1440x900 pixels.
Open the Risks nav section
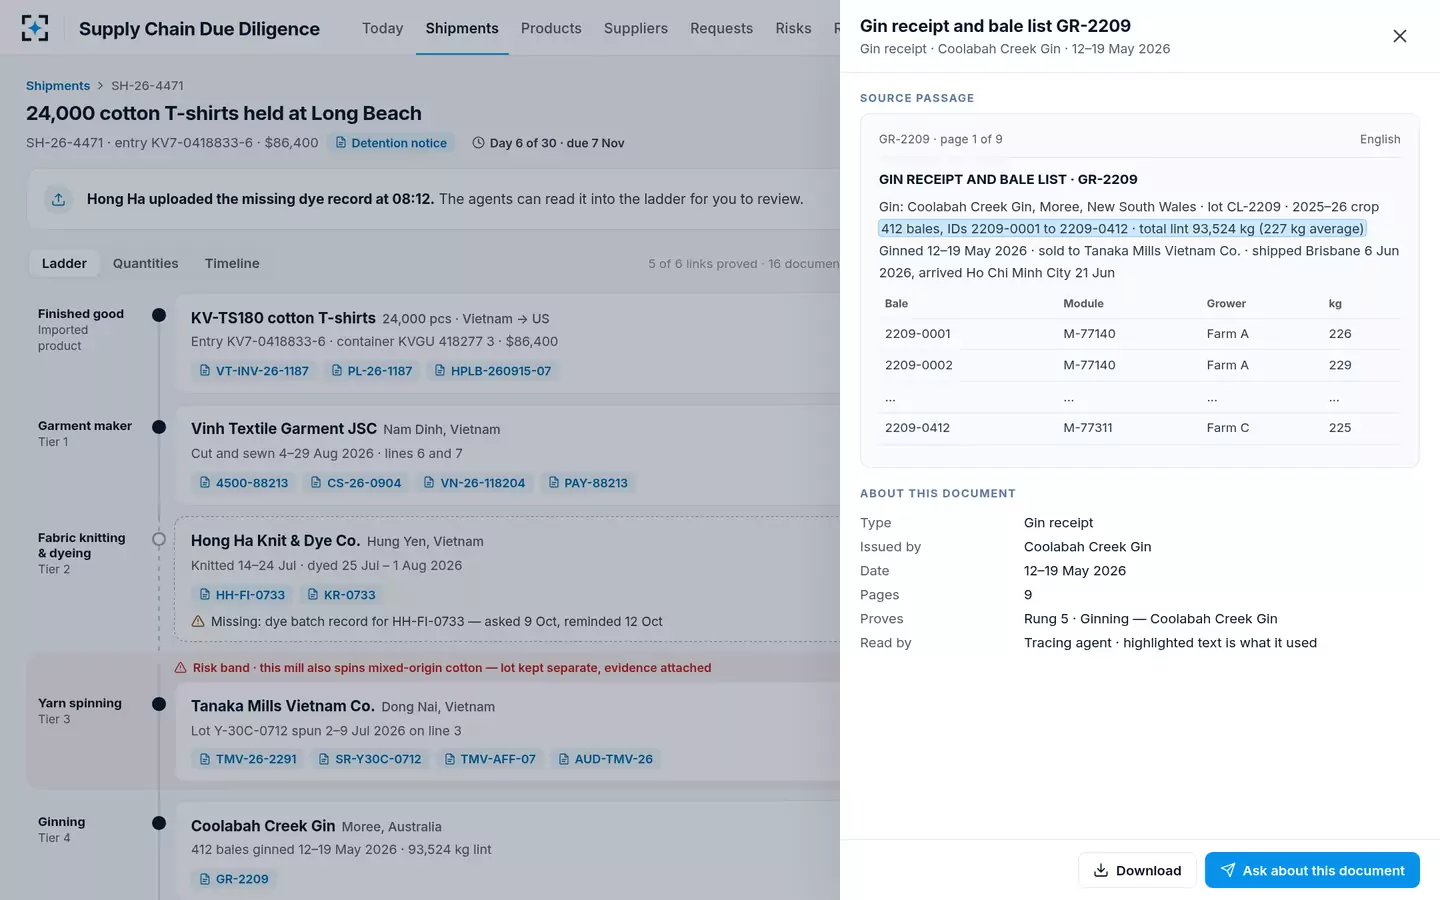coord(793,28)
